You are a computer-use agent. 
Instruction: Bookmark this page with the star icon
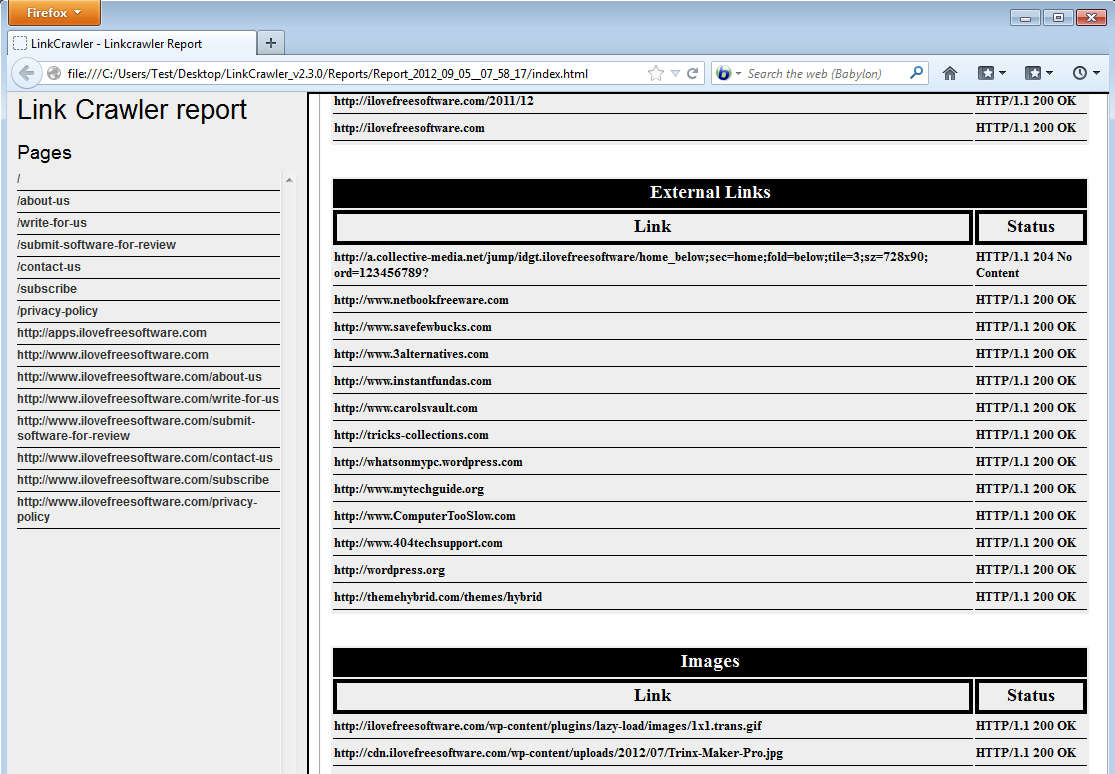655,73
